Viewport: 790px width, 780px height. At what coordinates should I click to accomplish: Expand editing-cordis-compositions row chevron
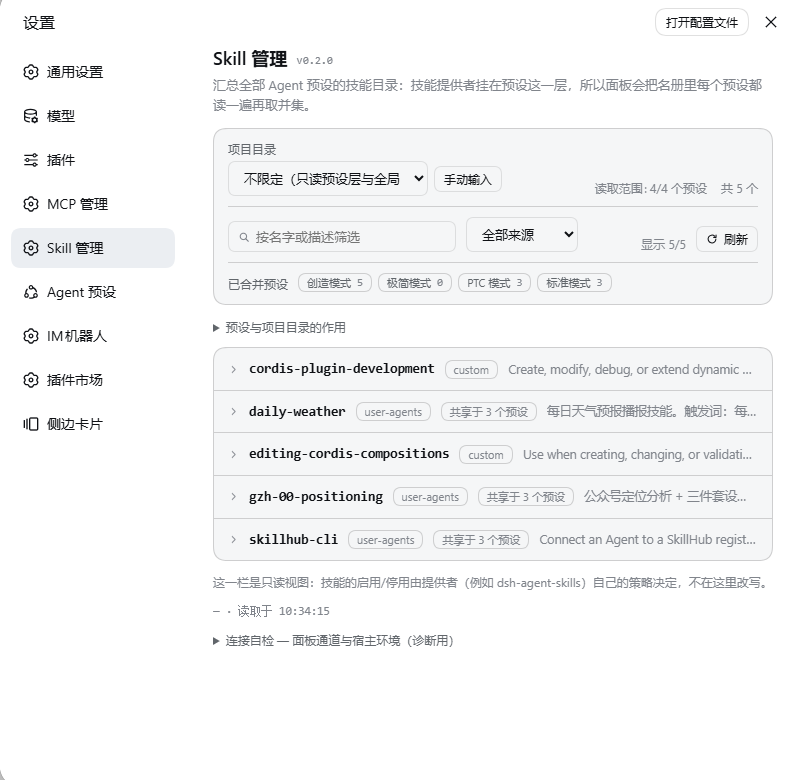coord(233,454)
